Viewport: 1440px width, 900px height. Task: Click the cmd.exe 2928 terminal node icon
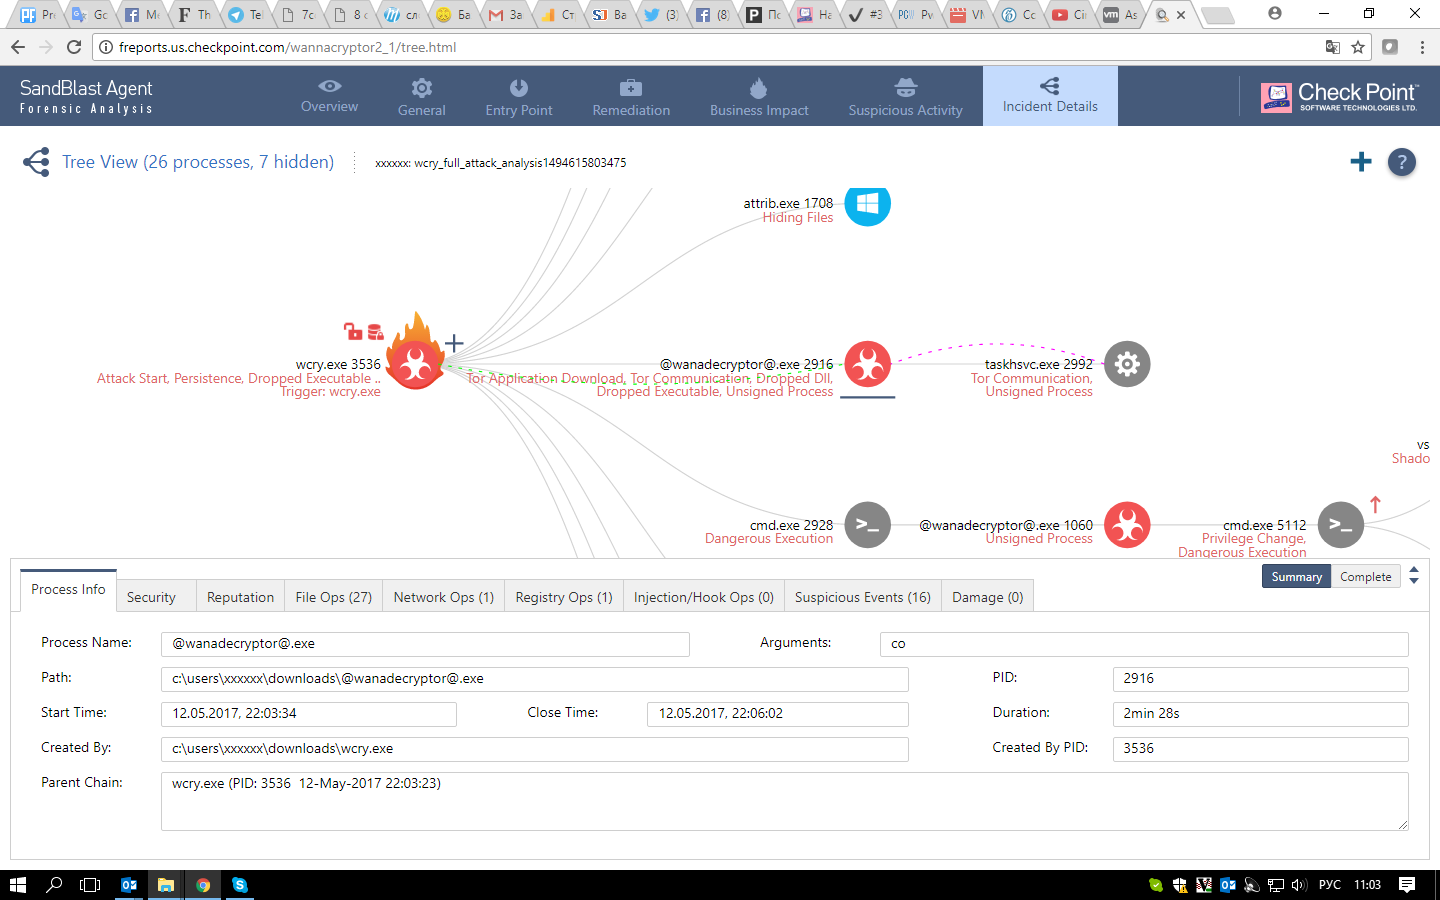click(x=868, y=525)
